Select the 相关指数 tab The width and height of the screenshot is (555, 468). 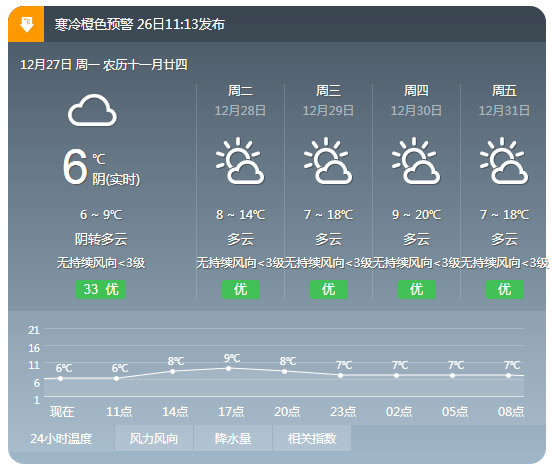[312, 438]
